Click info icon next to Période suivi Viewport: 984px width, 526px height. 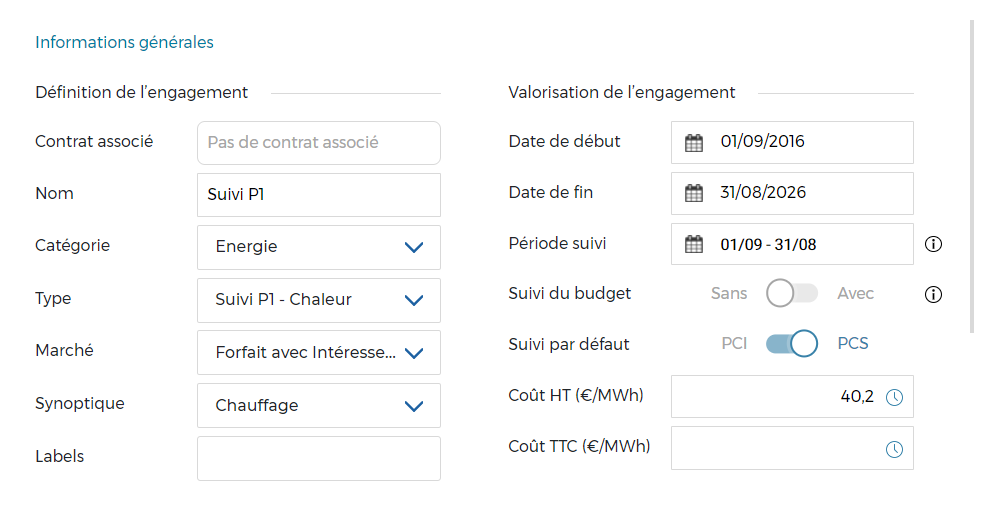pyautogui.click(x=934, y=244)
